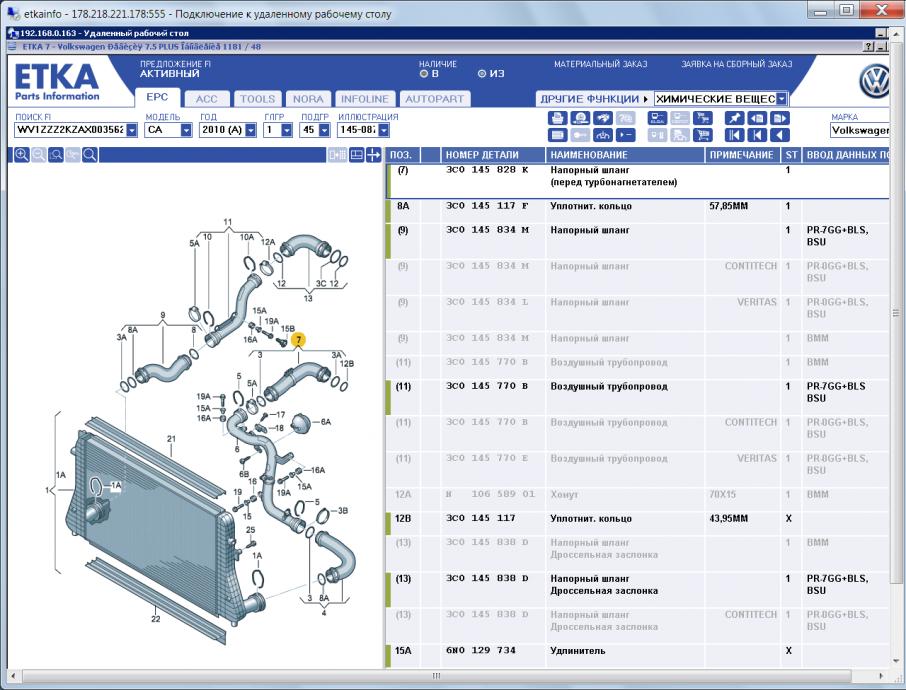Click the pushpin icon in toolbar
This screenshot has height=690, width=906.
coord(734,118)
